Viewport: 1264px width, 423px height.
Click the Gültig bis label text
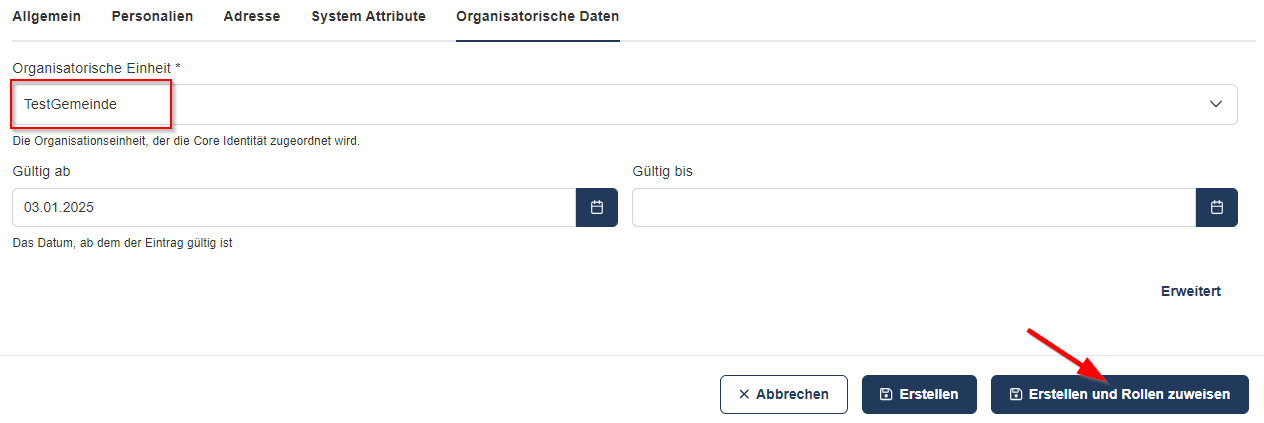(x=662, y=171)
